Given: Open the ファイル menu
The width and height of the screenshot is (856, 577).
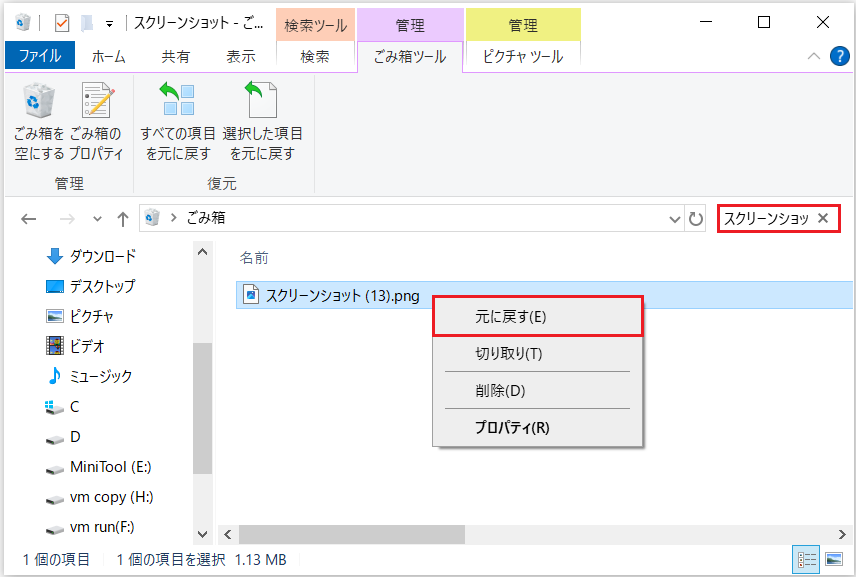Looking at the screenshot, I should [x=40, y=56].
